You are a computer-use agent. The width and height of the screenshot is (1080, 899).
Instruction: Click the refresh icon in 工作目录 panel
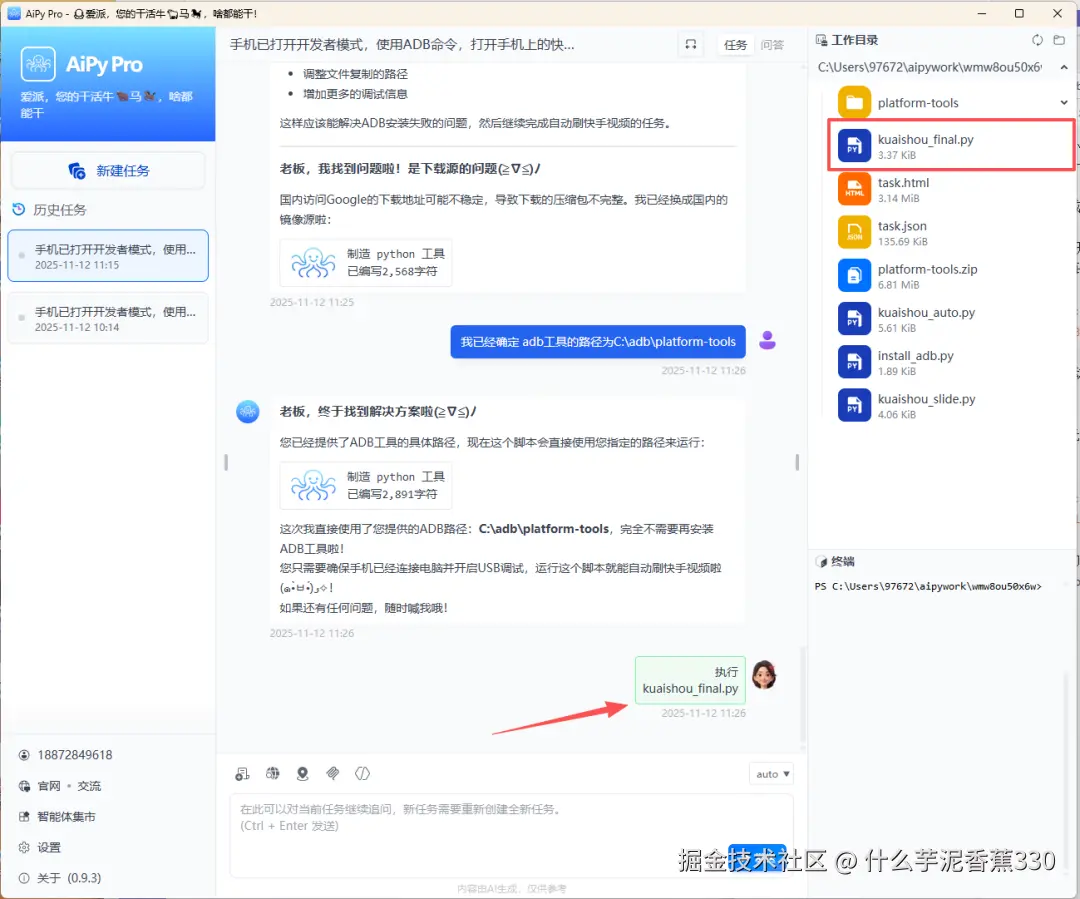[1037, 40]
